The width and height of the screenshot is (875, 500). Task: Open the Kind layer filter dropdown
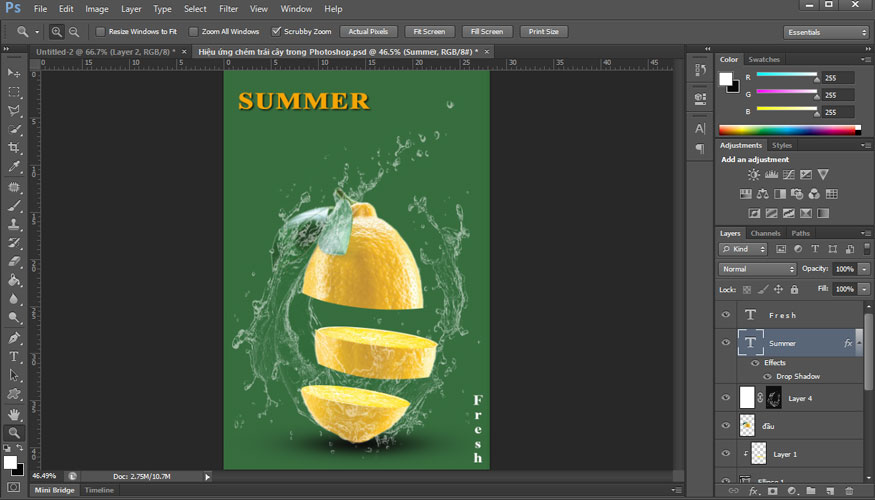743,249
